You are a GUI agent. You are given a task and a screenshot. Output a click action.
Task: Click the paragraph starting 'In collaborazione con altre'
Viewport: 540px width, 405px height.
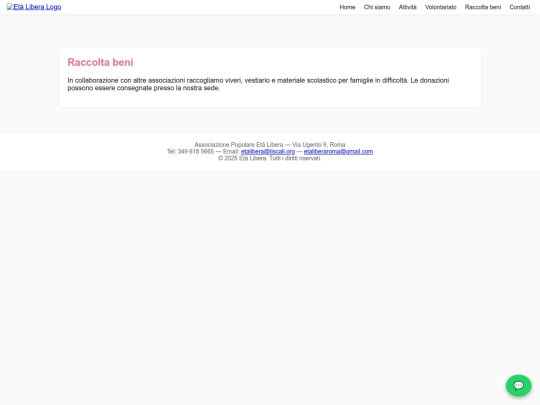(x=258, y=84)
